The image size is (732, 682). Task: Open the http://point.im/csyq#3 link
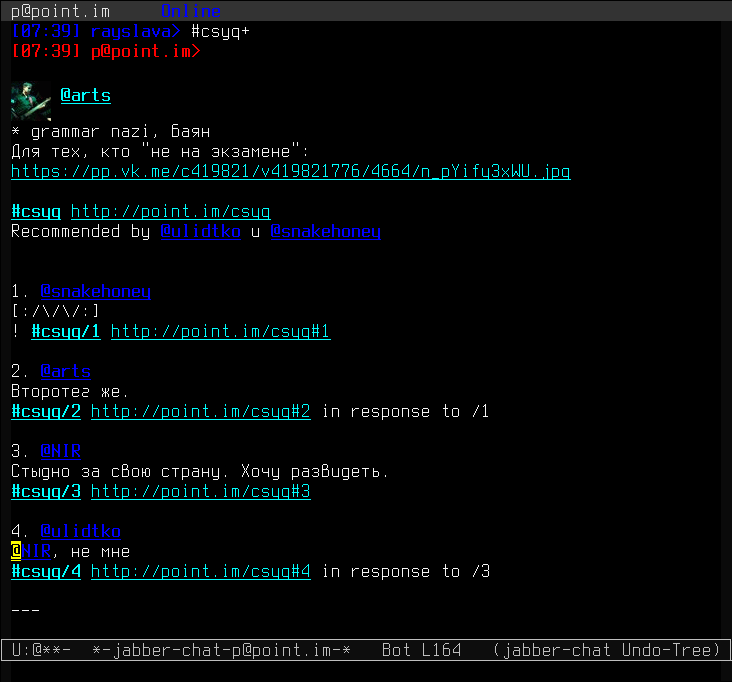[x=201, y=492]
